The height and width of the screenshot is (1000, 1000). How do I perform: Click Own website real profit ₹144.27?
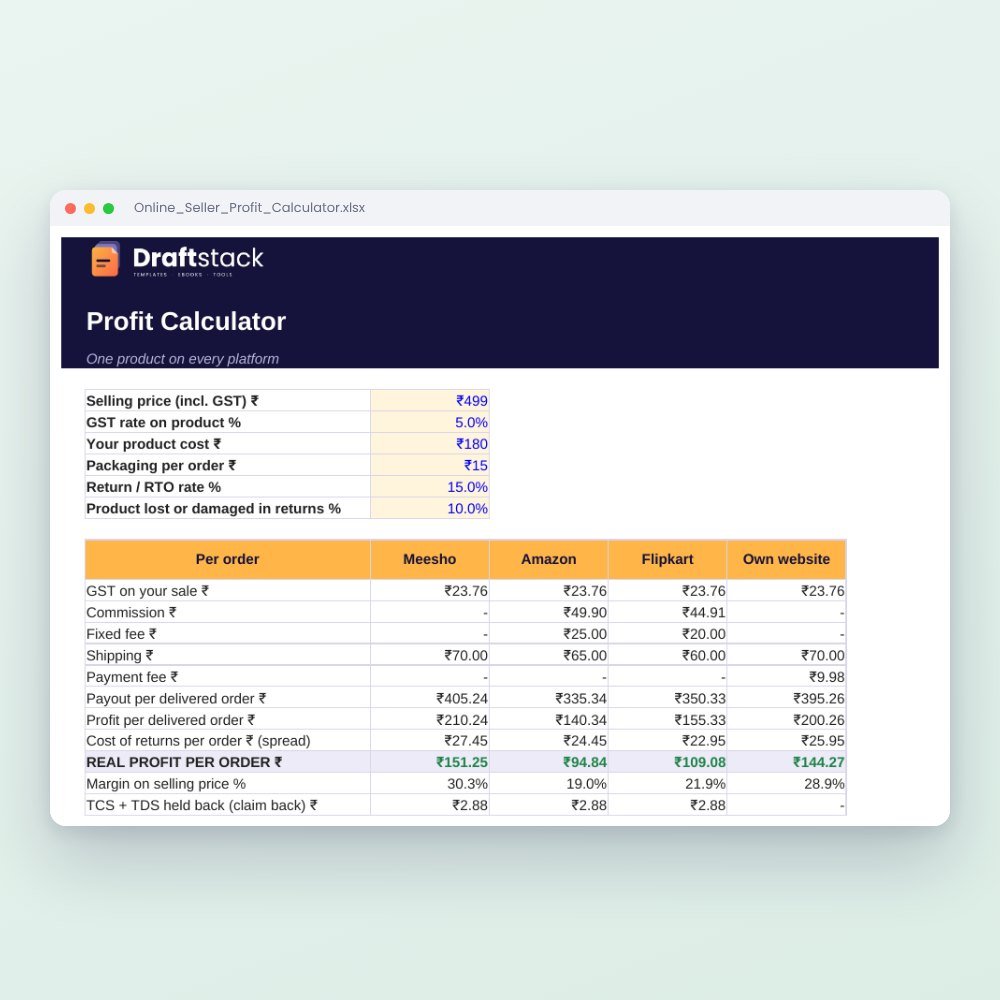[x=786, y=762]
